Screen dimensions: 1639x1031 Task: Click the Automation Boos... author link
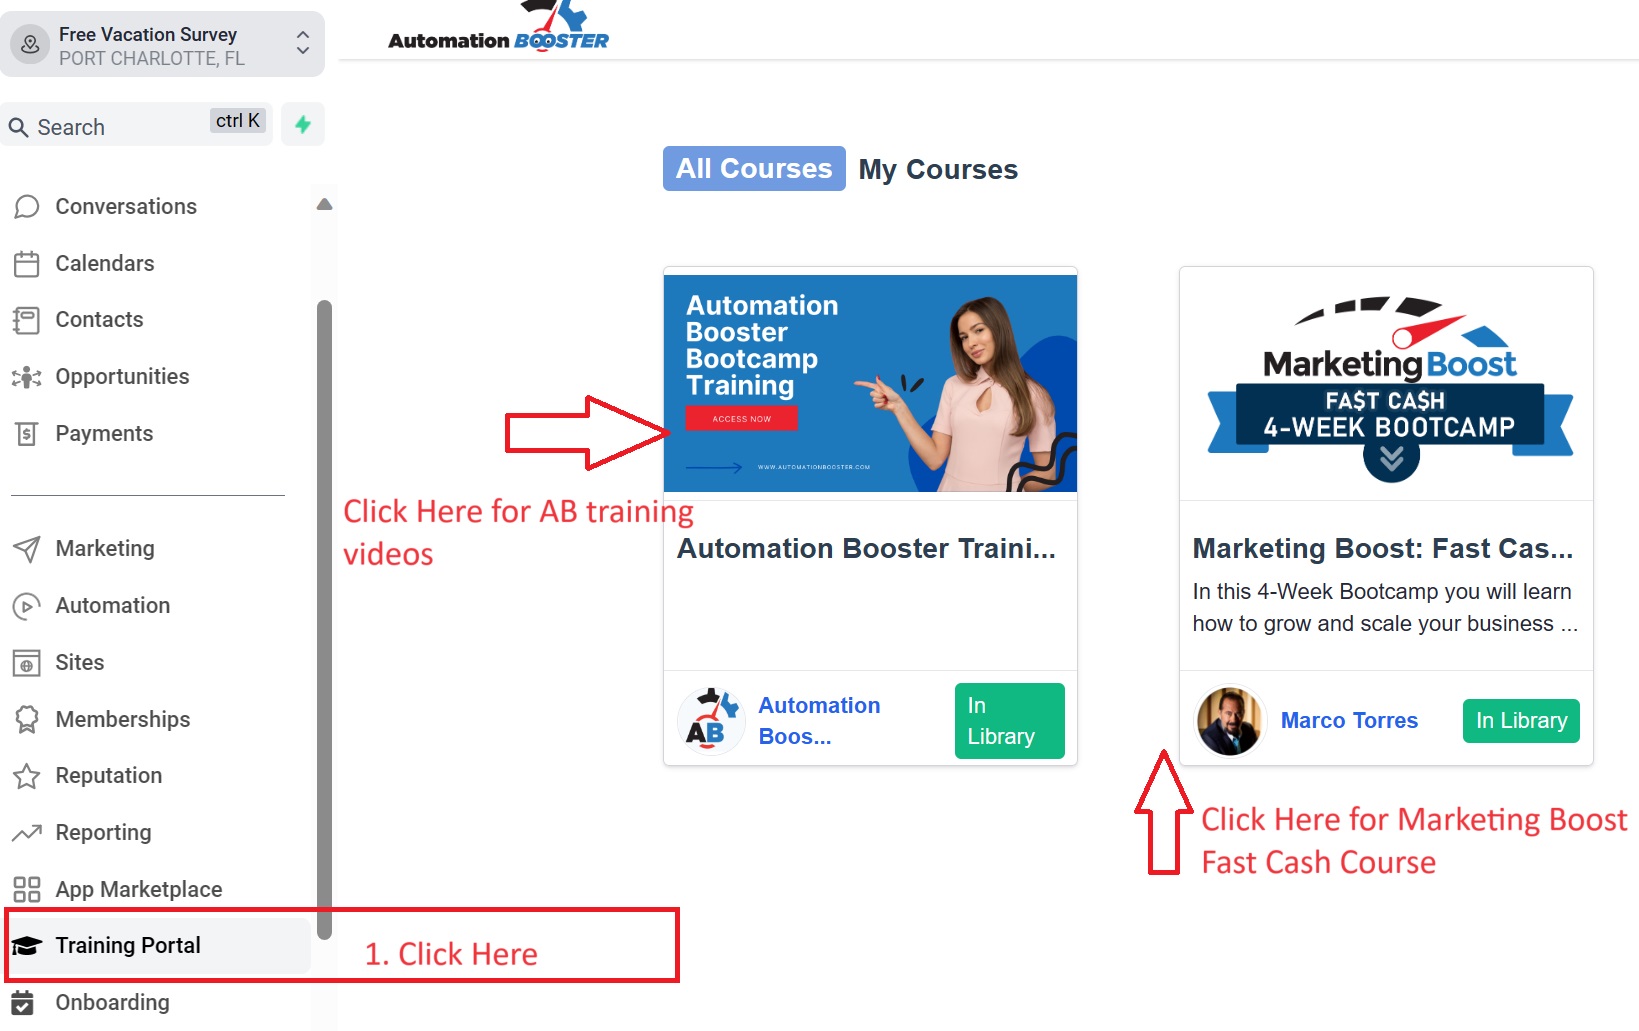click(819, 721)
